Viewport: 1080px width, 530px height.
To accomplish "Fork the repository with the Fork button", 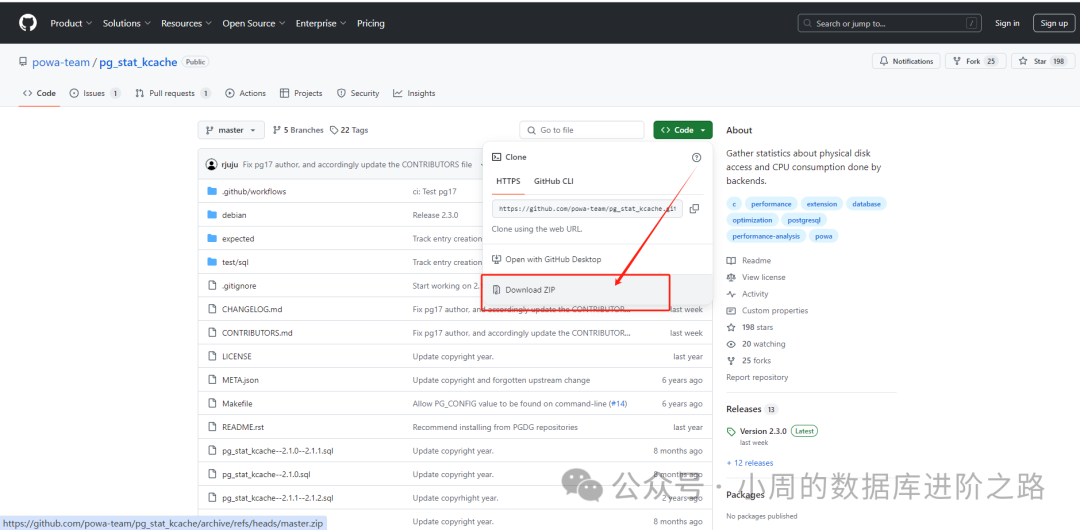I will pos(975,61).
